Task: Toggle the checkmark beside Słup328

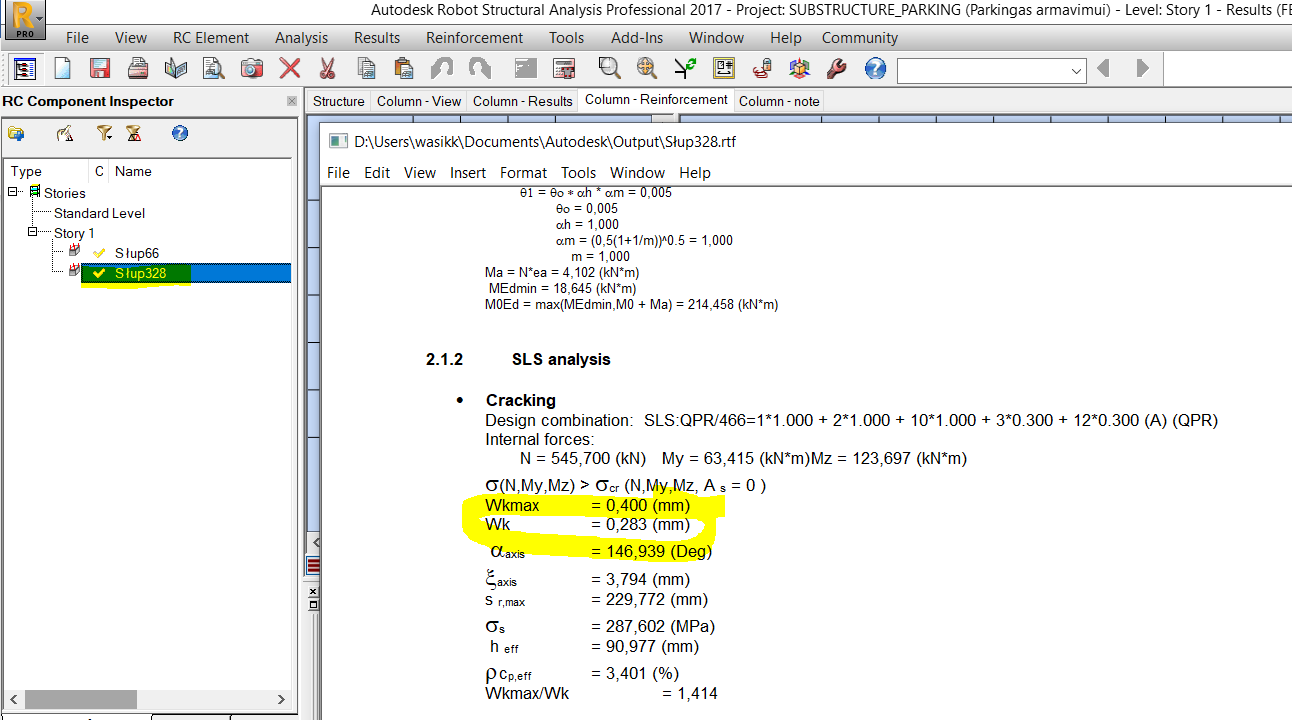Action: coord(98,273)
